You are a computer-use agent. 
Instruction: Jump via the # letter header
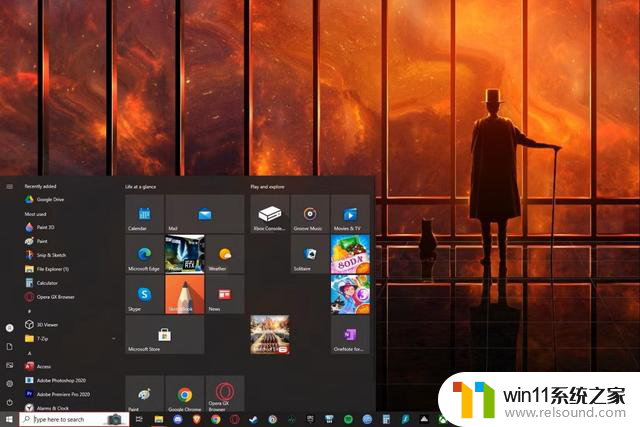click(x=29, y=311)
